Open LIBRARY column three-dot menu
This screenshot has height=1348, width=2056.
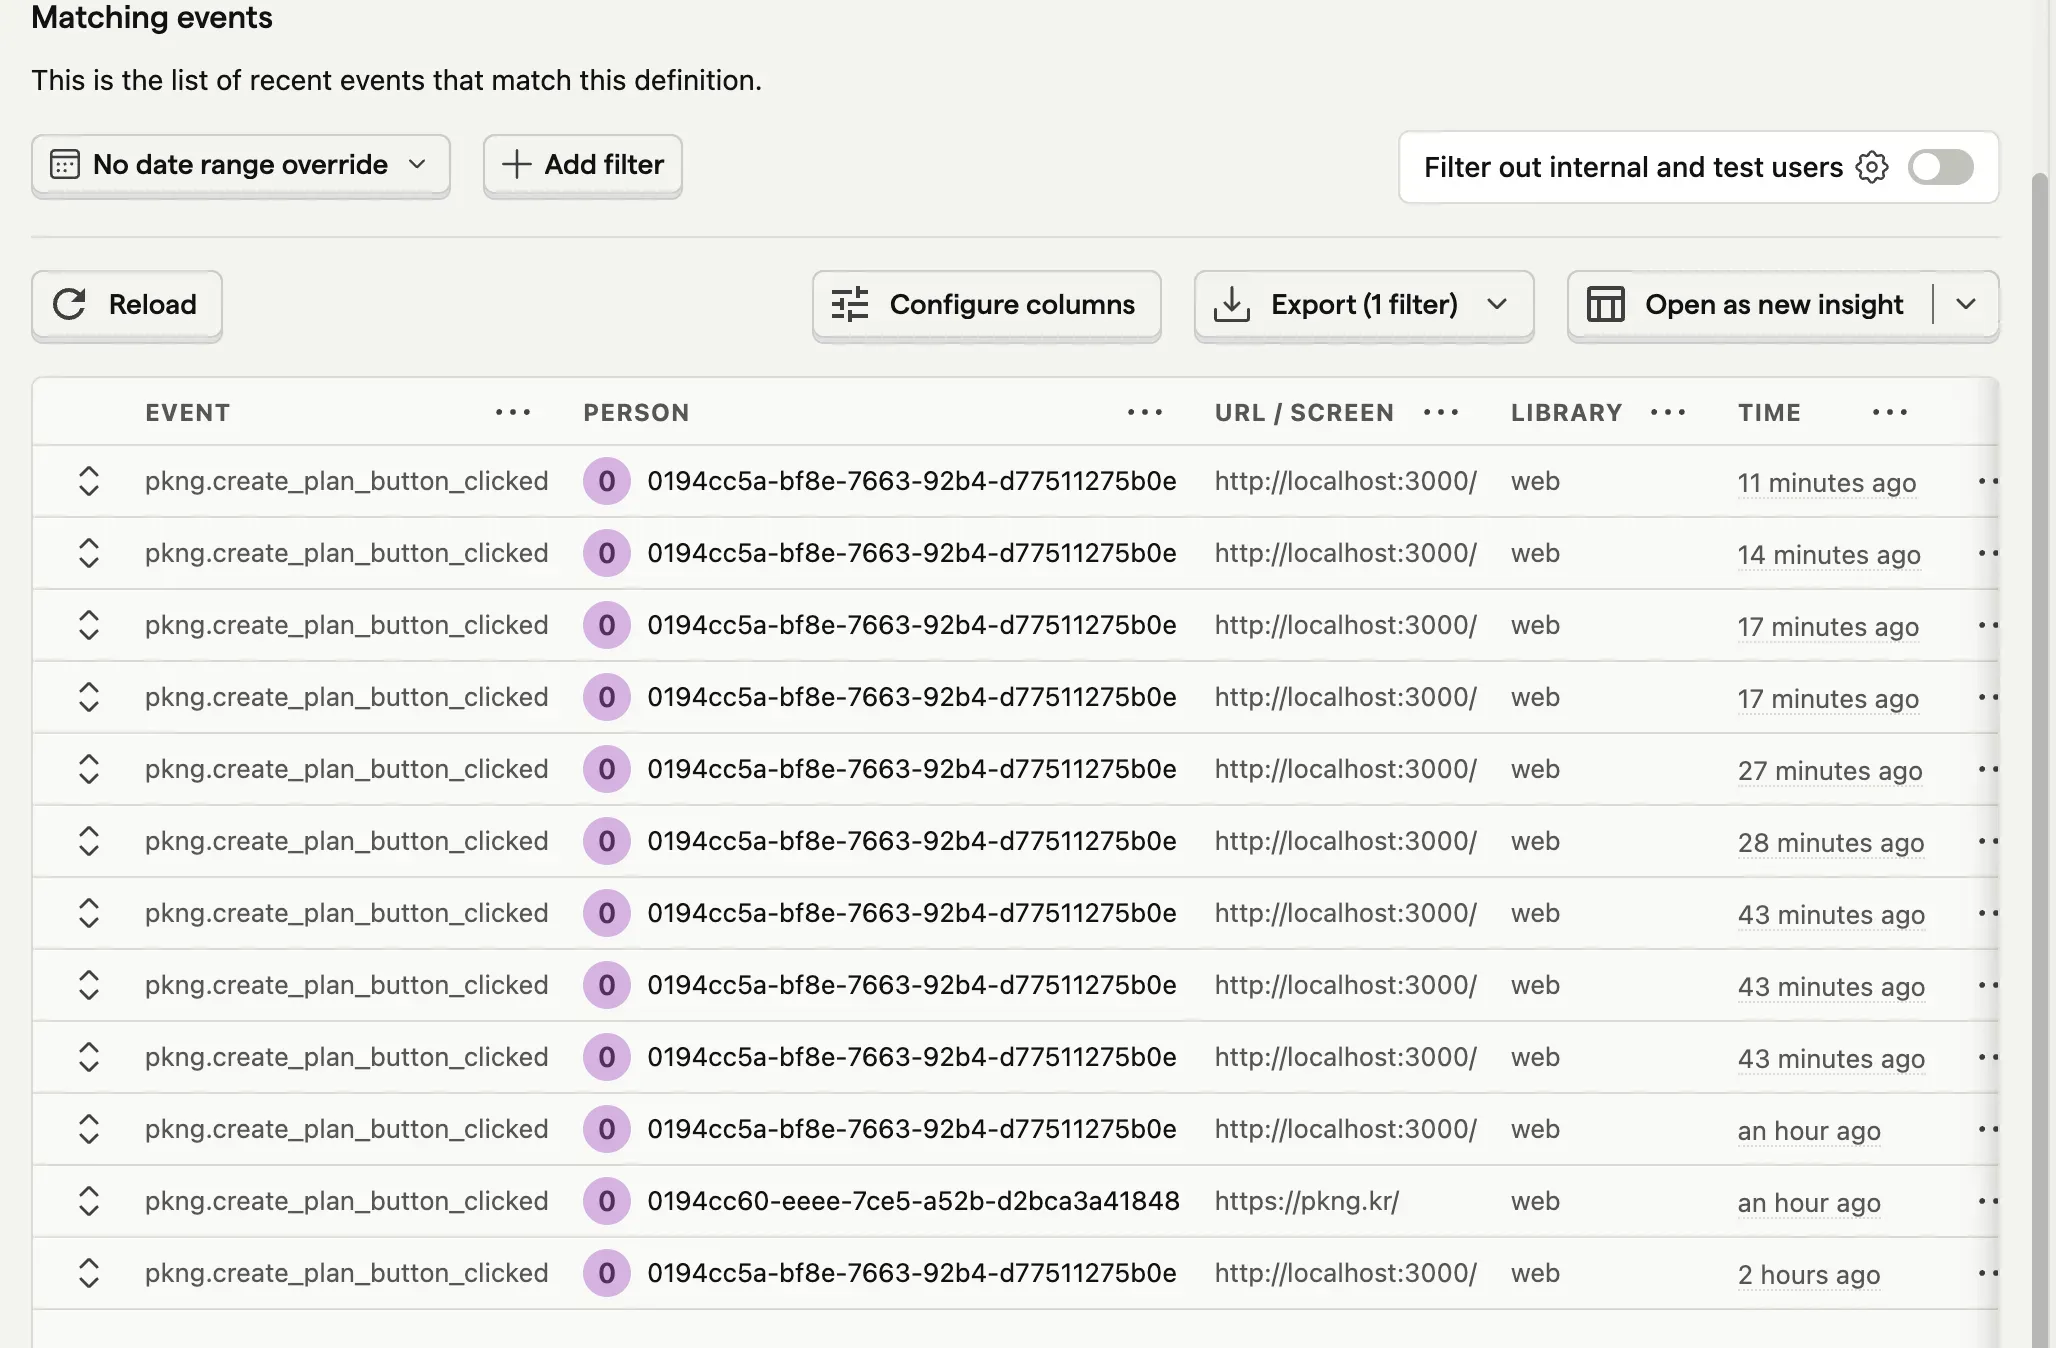click(1668, 412)
